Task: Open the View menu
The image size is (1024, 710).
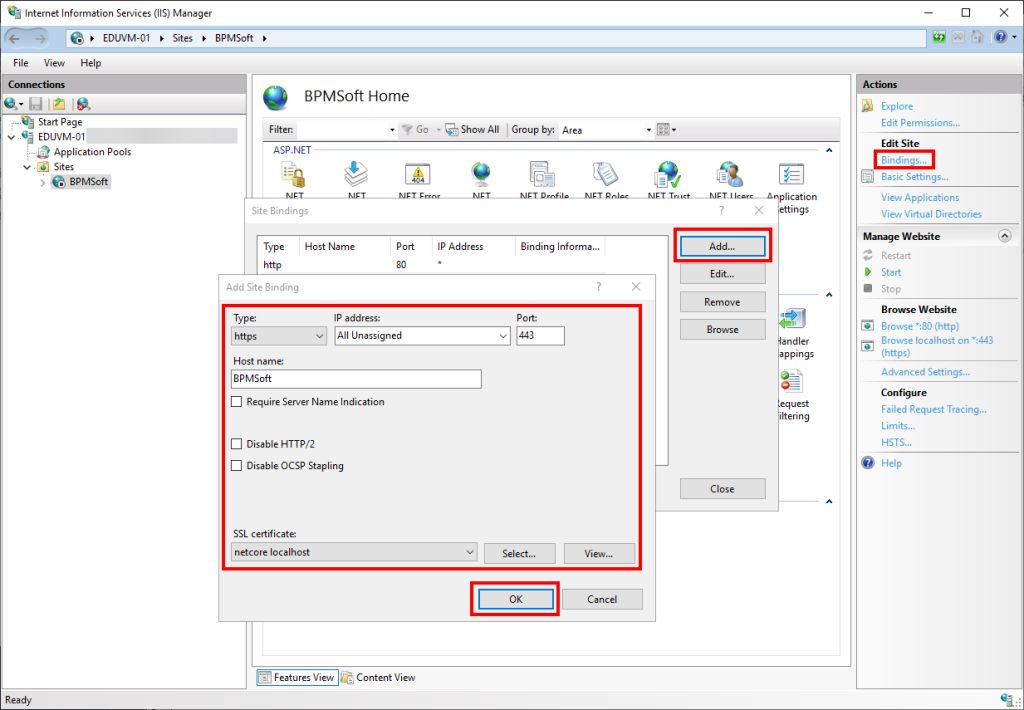Action: click(x=54, y=63)
